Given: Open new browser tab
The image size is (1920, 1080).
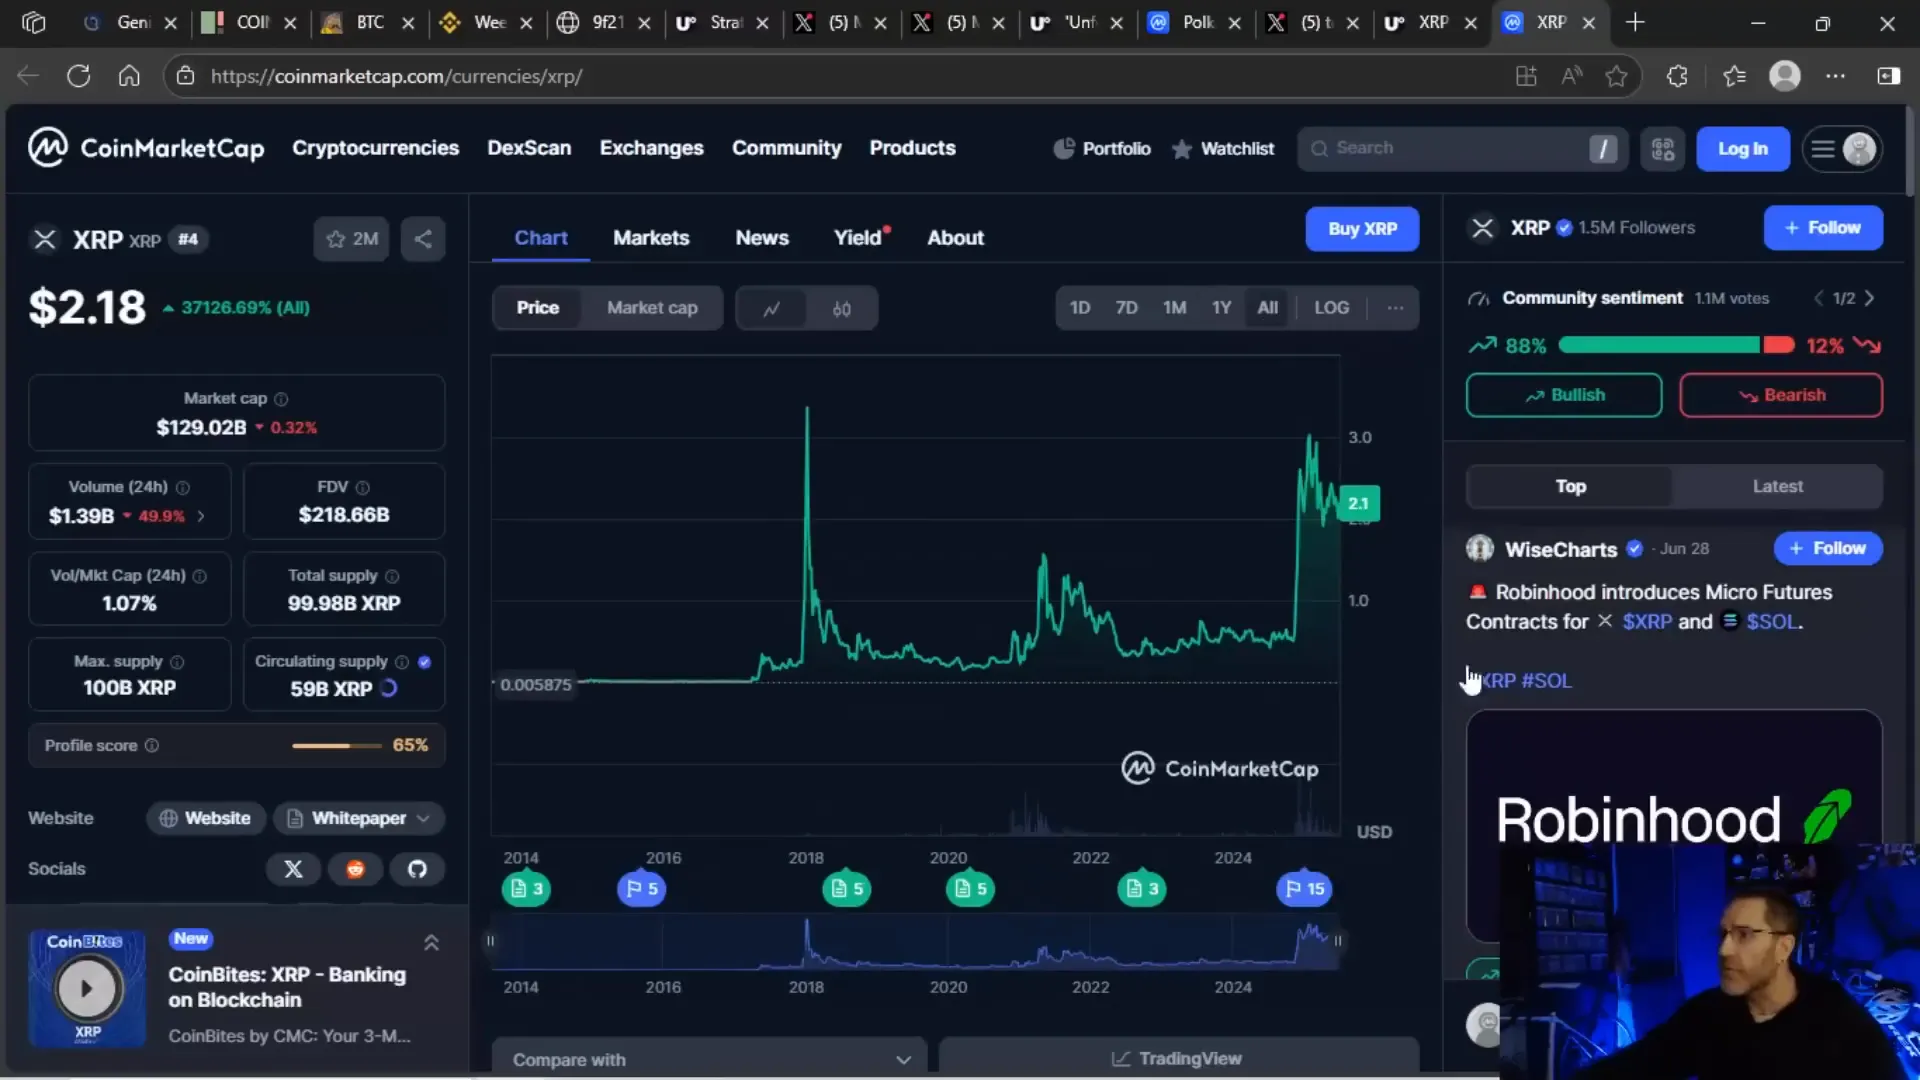Looking at the screenshot, I should (1635, 22).
